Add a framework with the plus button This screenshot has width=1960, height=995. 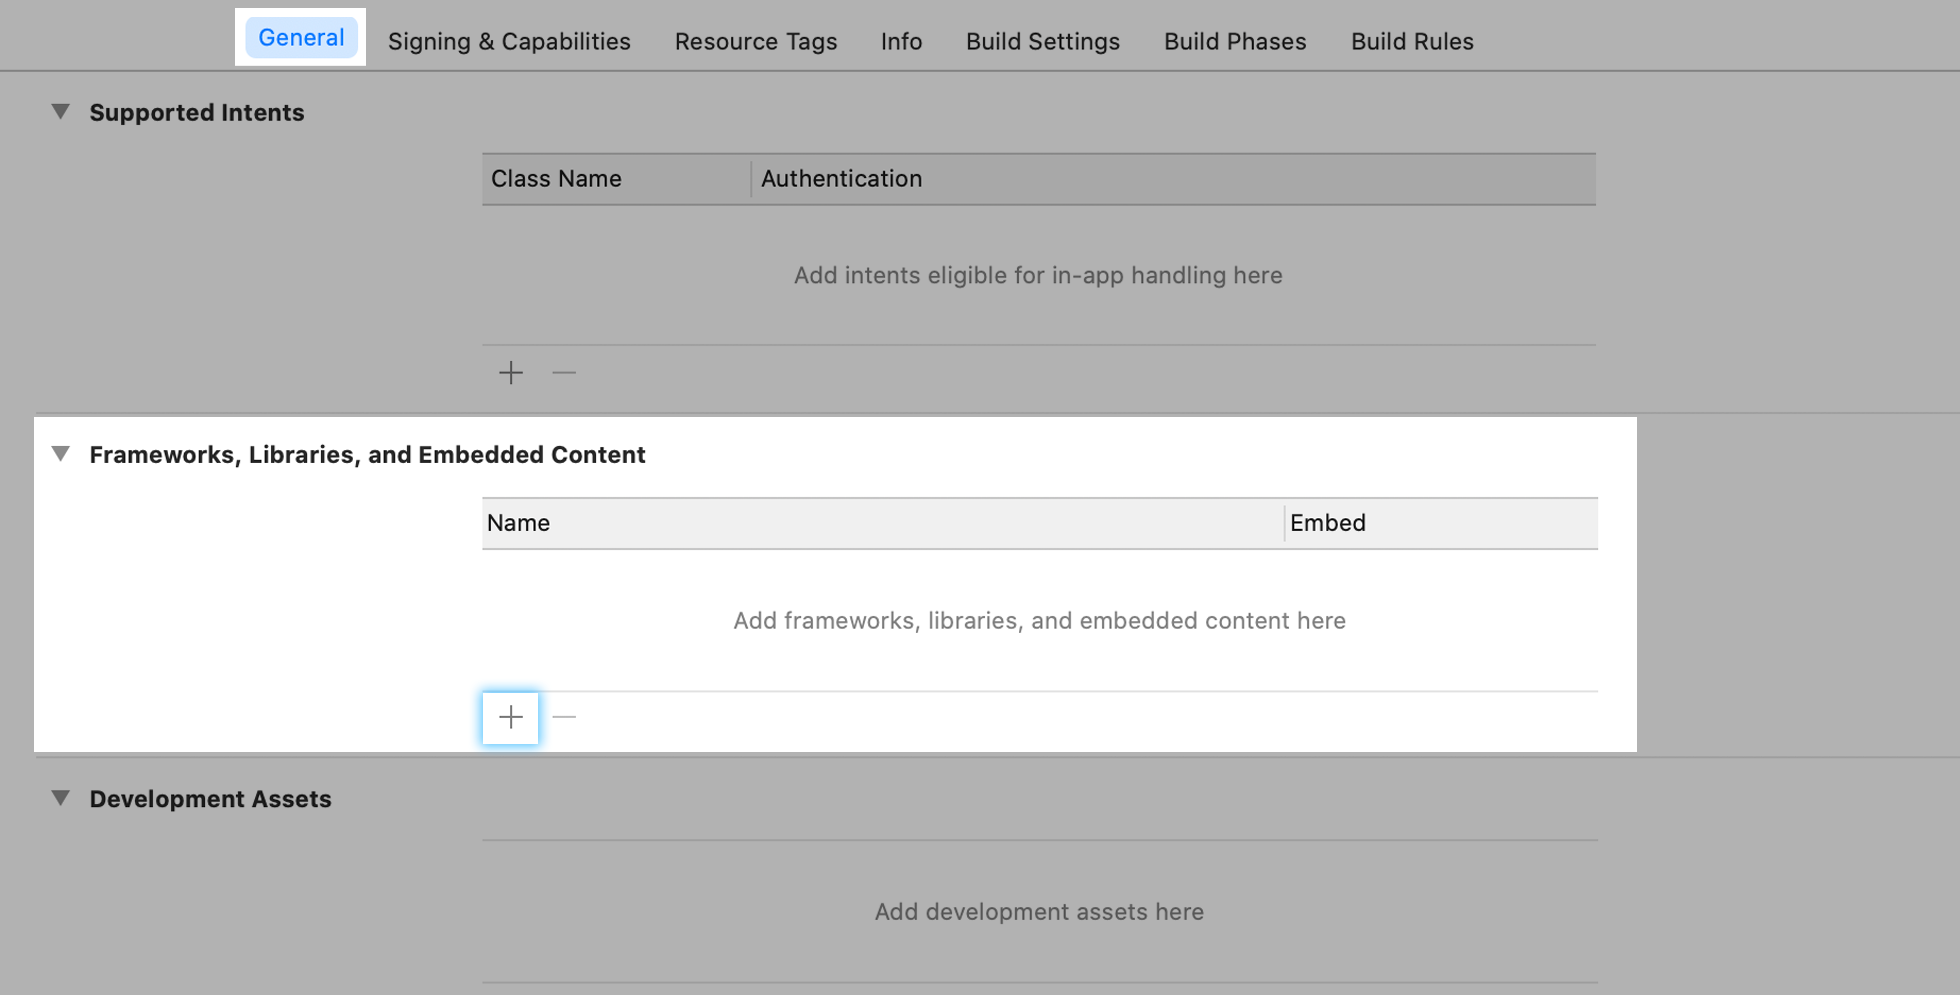coord(510,717)
